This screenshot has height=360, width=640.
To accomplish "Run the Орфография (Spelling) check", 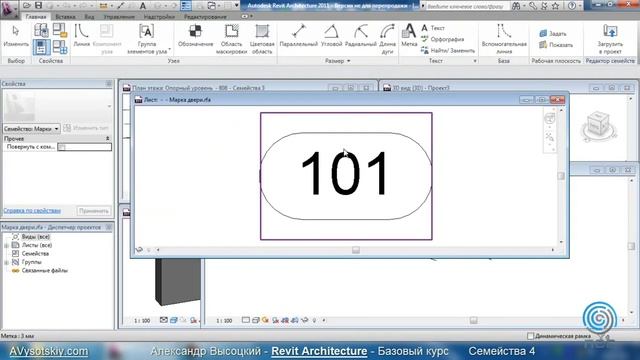I will pyautogui.click(x=442, y=39).
